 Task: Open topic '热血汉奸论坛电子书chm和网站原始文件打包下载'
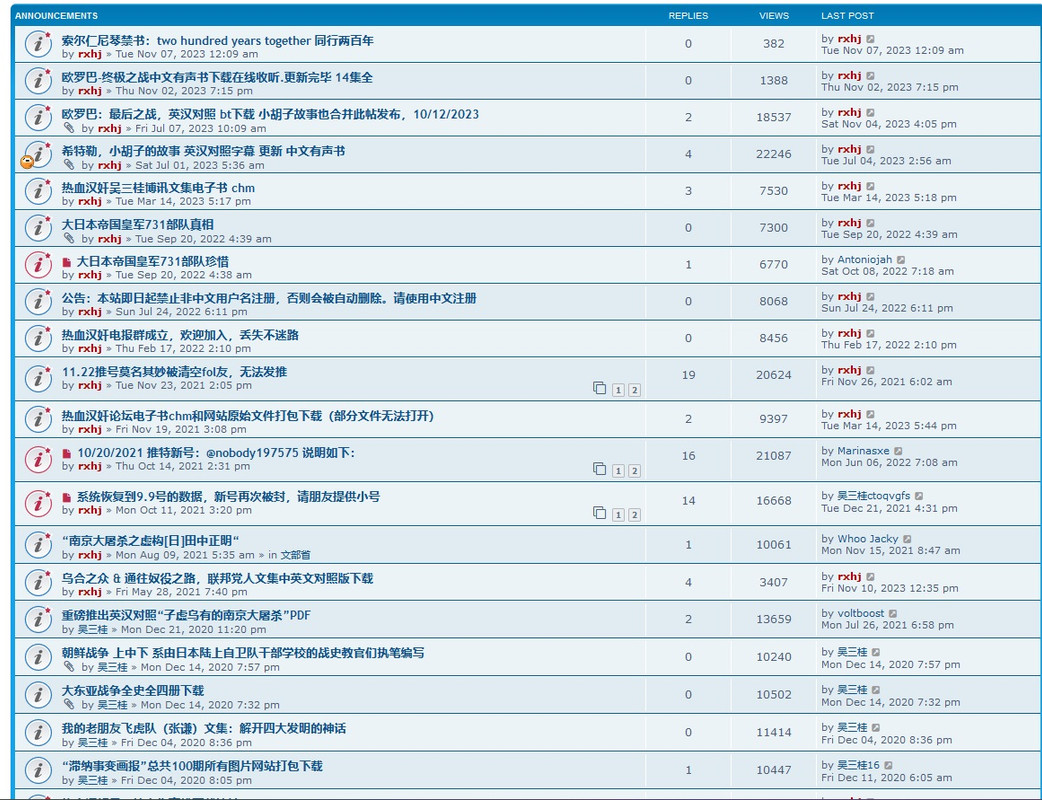point(248,416)
